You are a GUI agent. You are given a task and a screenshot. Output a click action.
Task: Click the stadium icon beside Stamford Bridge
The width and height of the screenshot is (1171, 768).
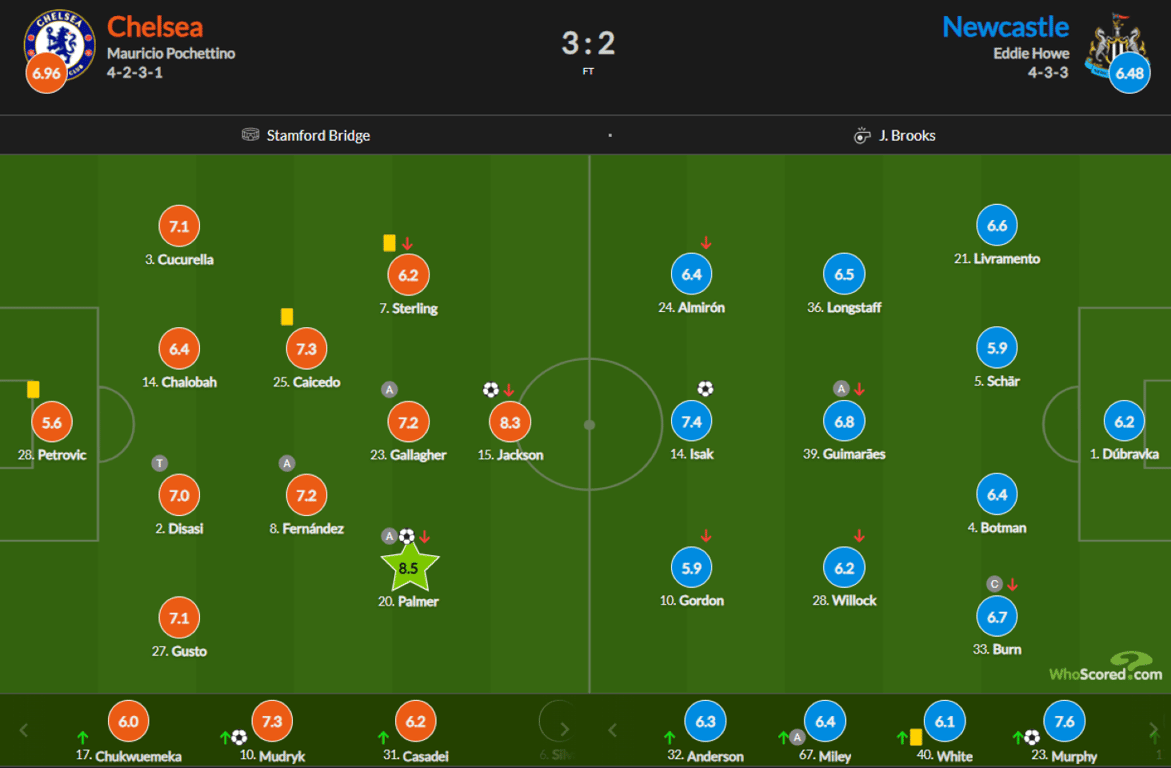click(x=251, y=135)
